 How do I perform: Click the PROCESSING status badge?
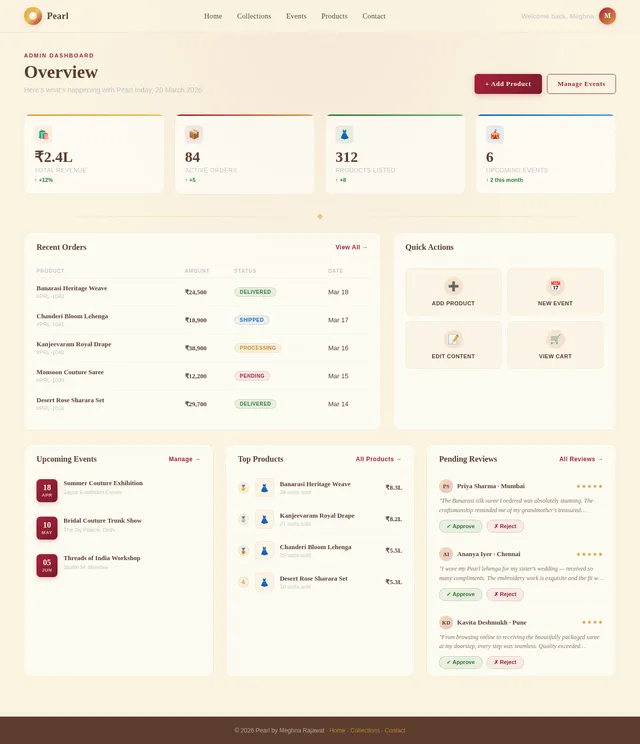click(x=258, y=348)
